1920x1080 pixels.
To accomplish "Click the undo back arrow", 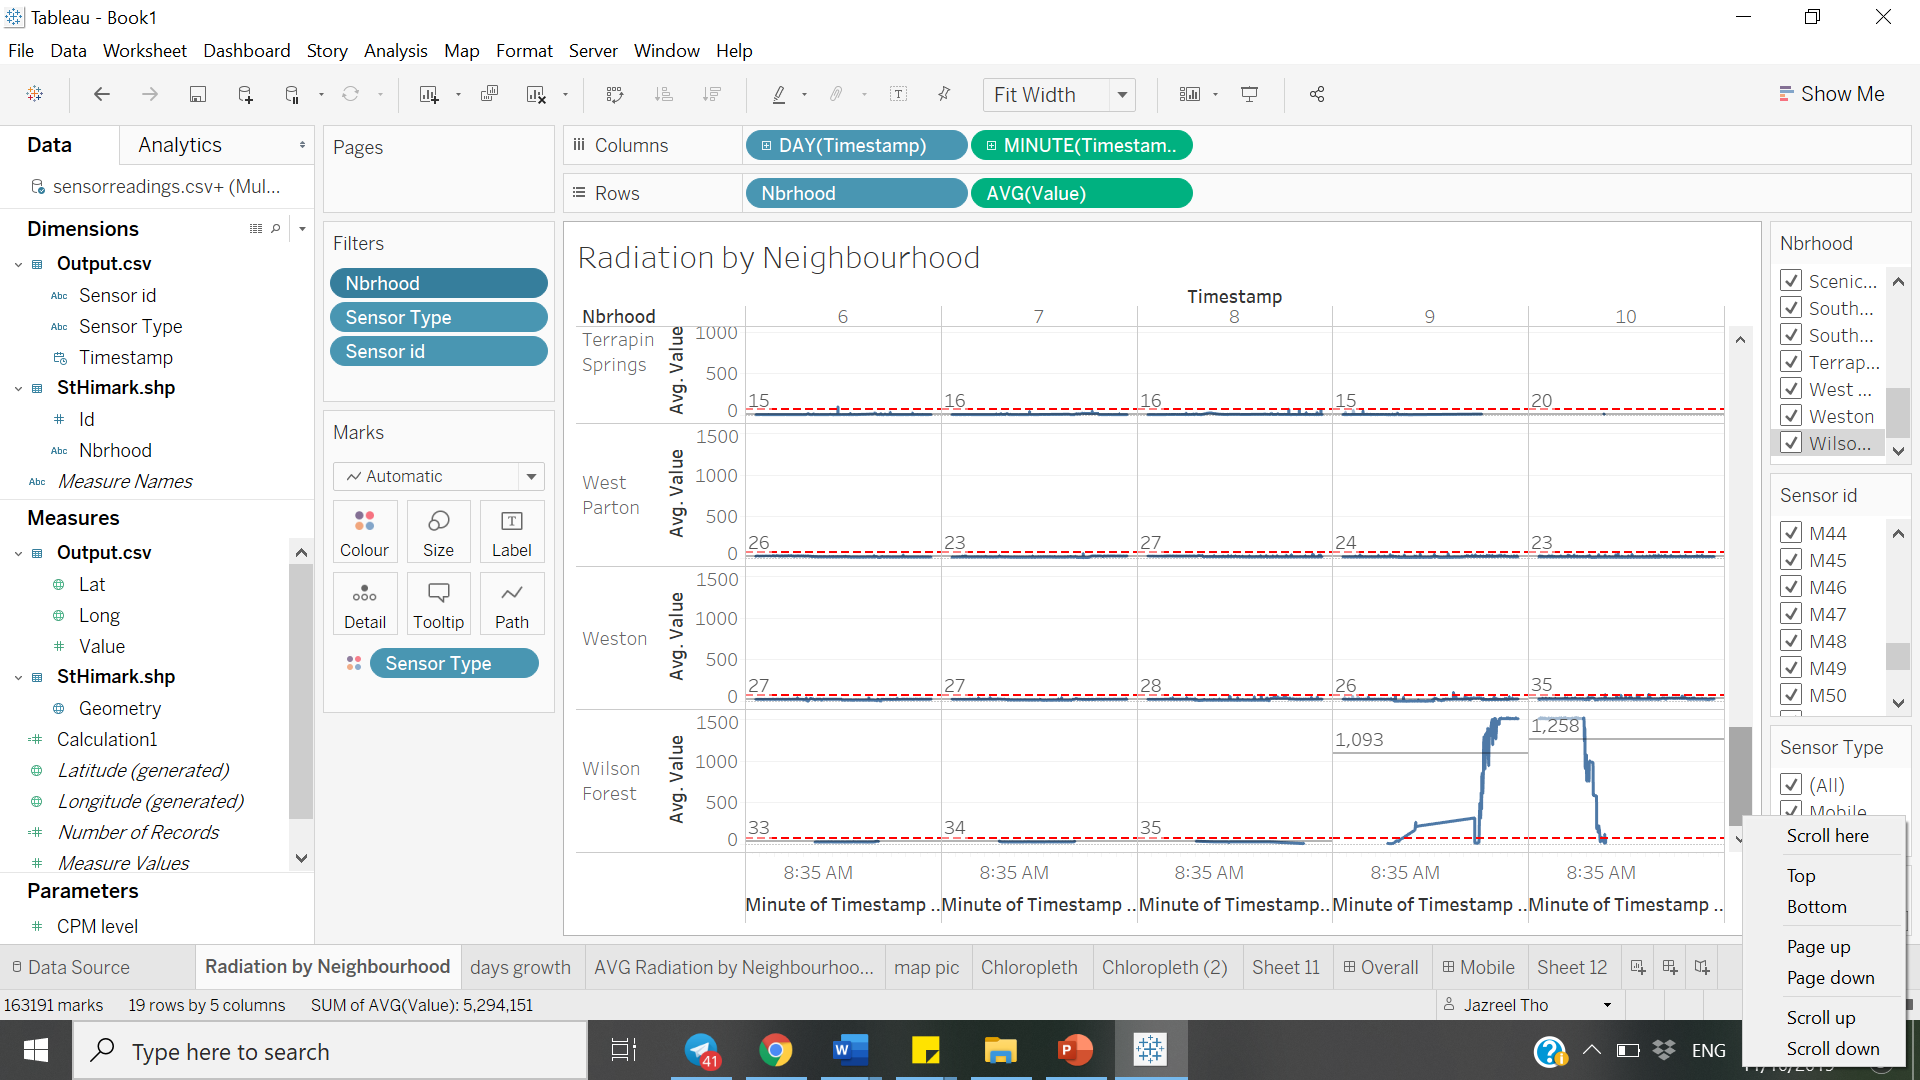I will [101, 94].
